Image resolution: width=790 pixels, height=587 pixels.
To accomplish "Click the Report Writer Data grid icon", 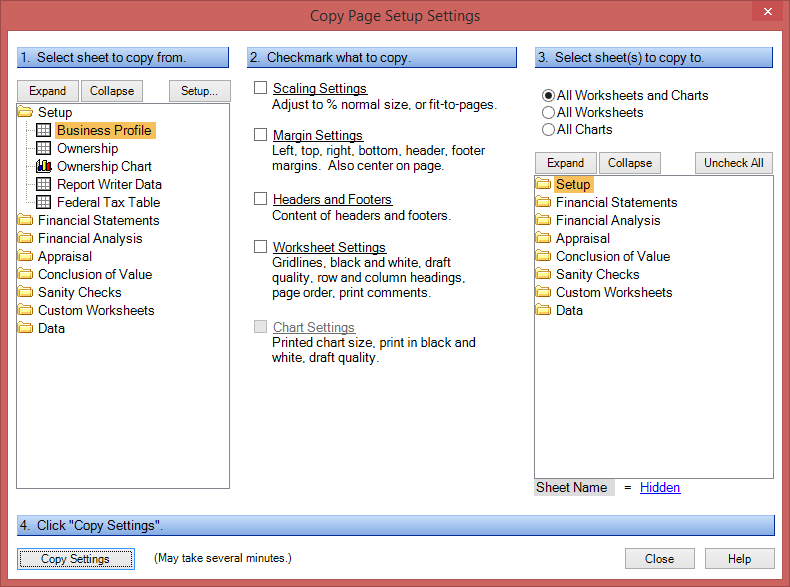I will [43, 184].
